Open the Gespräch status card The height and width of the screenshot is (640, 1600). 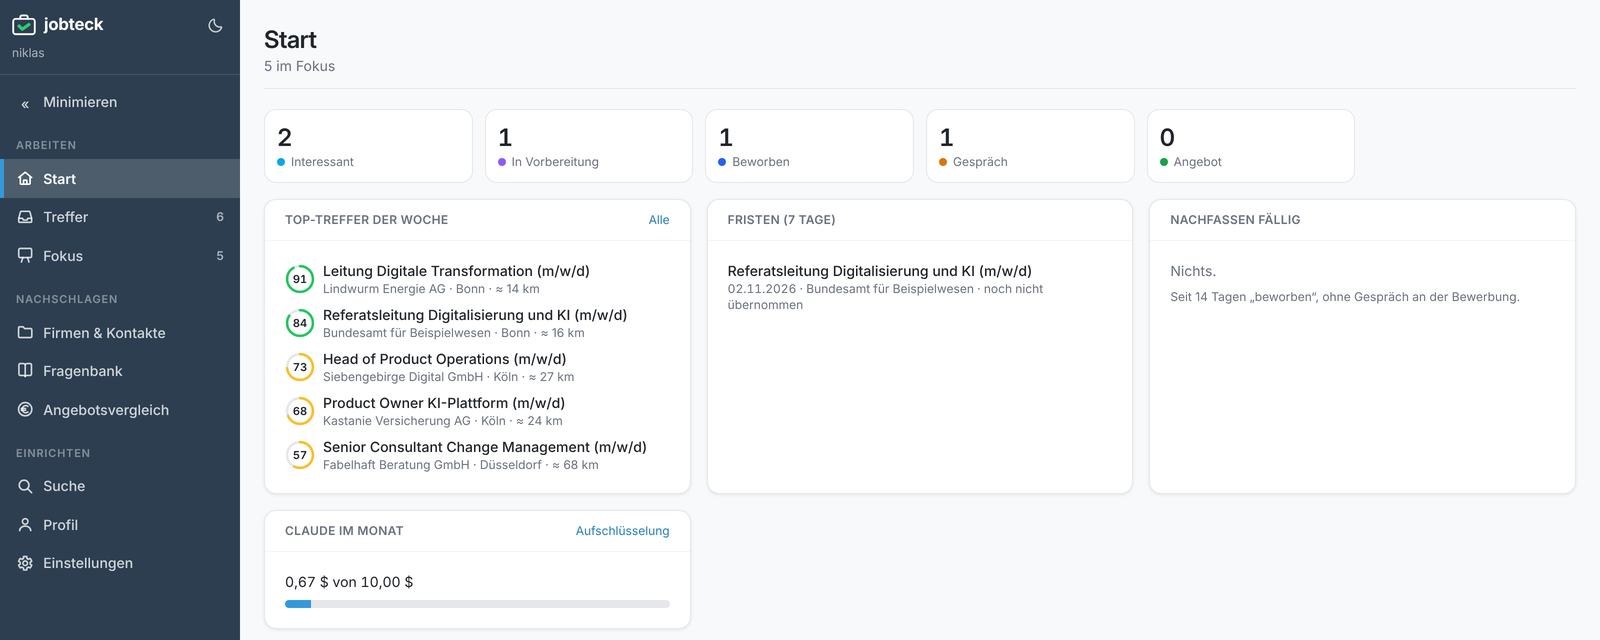1030,146
